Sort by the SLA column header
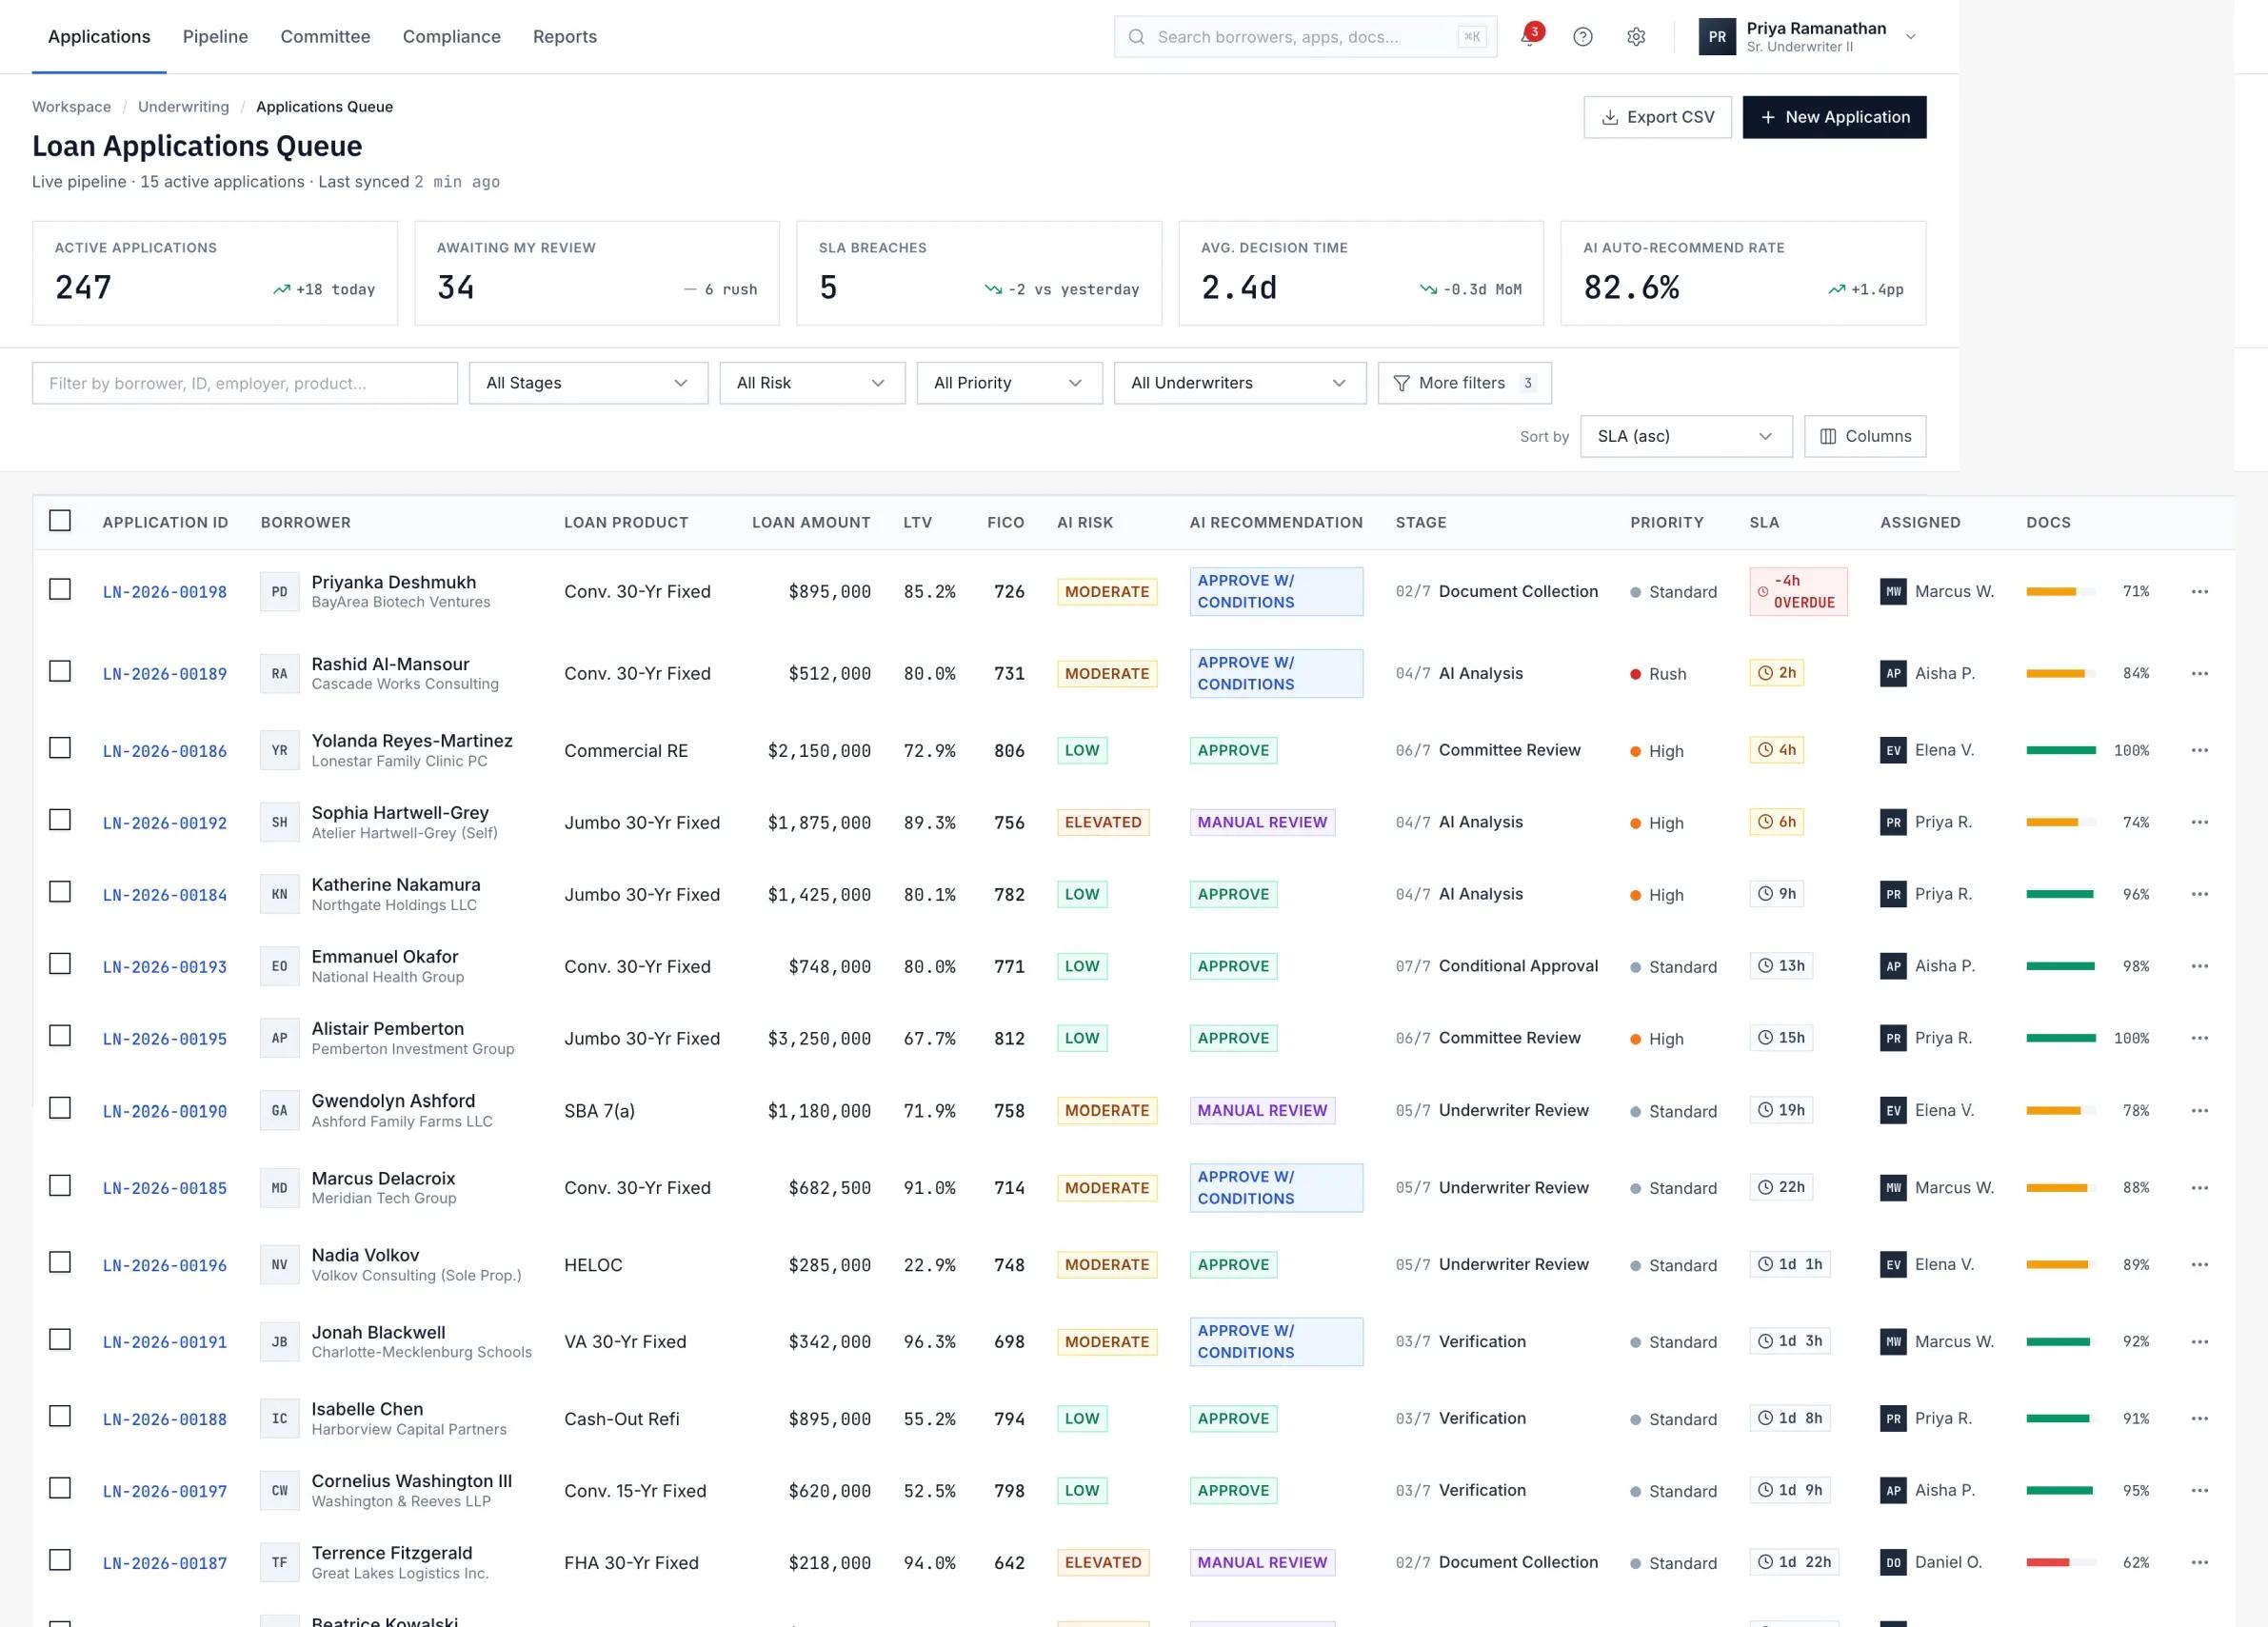This screenshot has height=1627, width=2268. pyautogui.click(x=1764, y=522)
